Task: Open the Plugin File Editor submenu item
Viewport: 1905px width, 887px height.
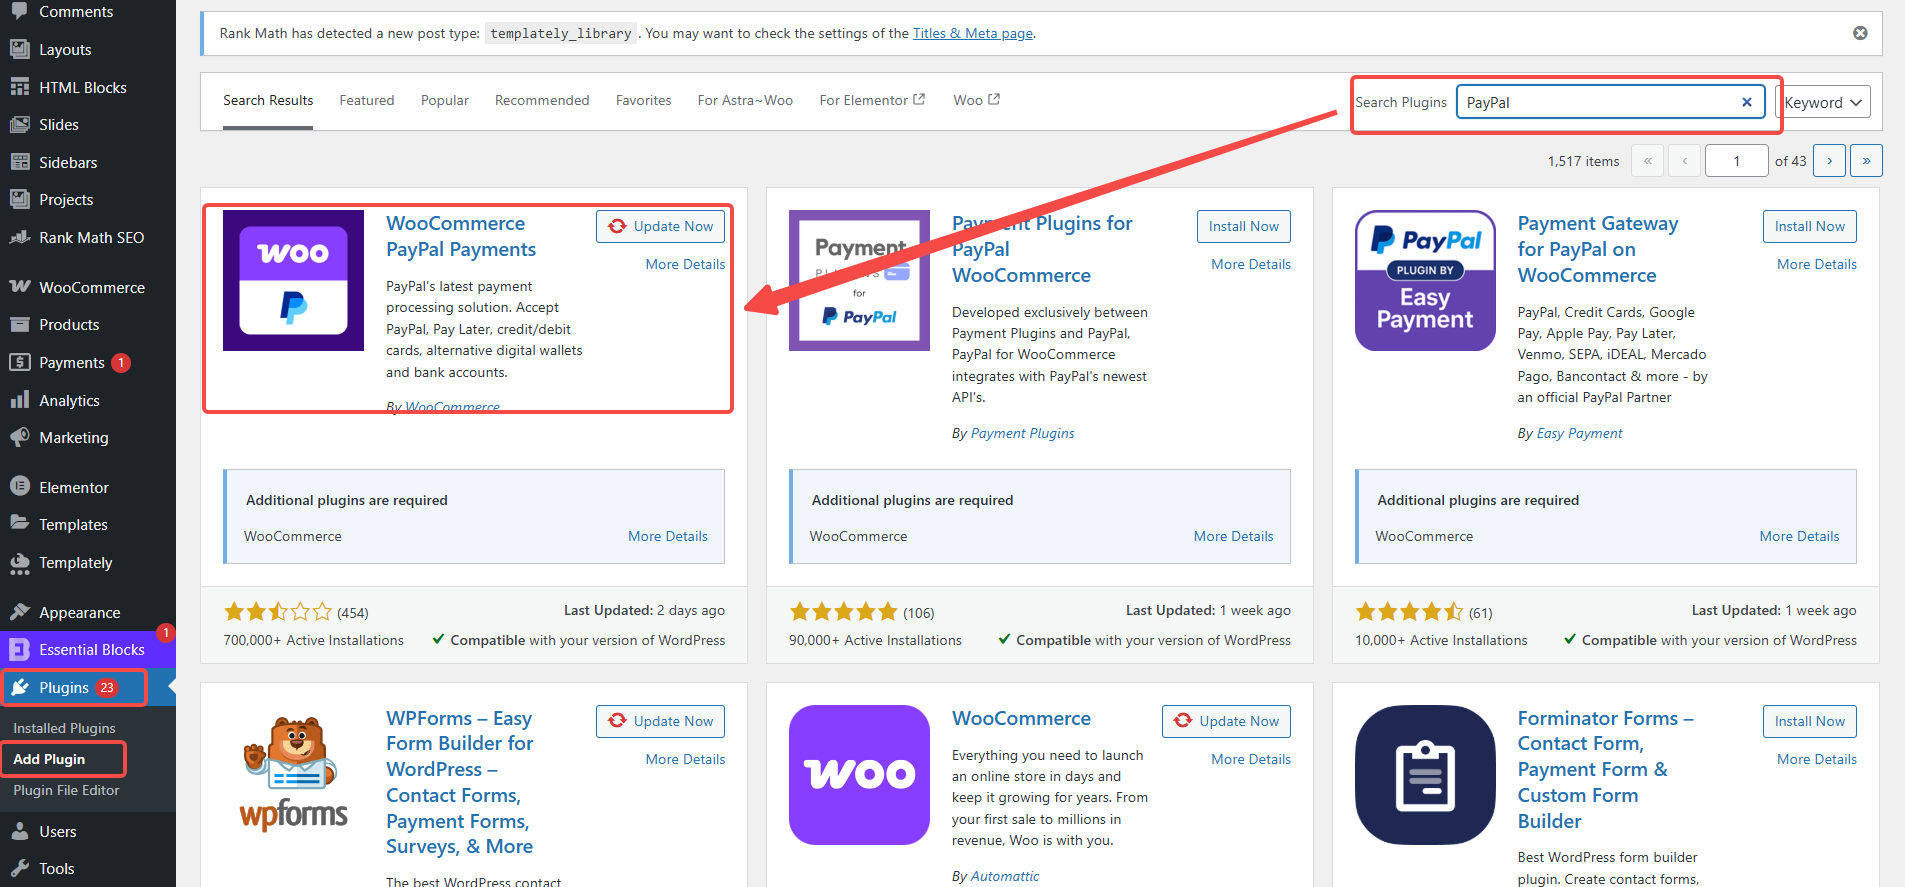Action: (66, 790)
